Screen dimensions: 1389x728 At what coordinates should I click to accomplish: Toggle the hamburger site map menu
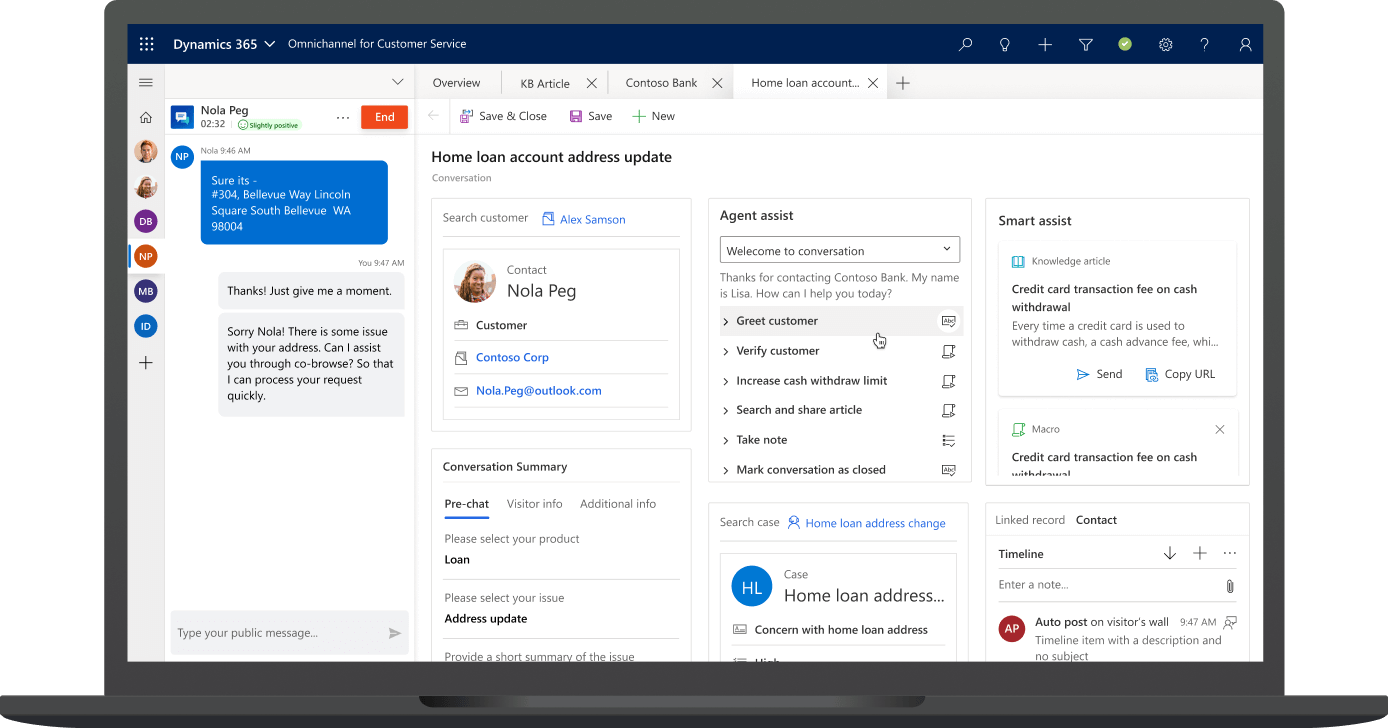[x=146, y=82]
